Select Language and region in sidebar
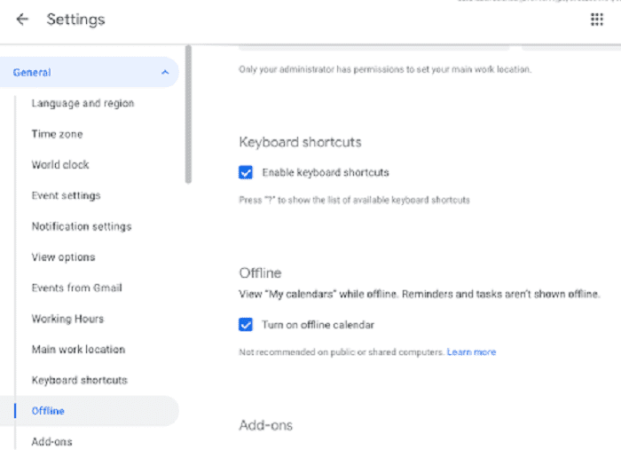This screenshot has height=450, width=621. 83,103
